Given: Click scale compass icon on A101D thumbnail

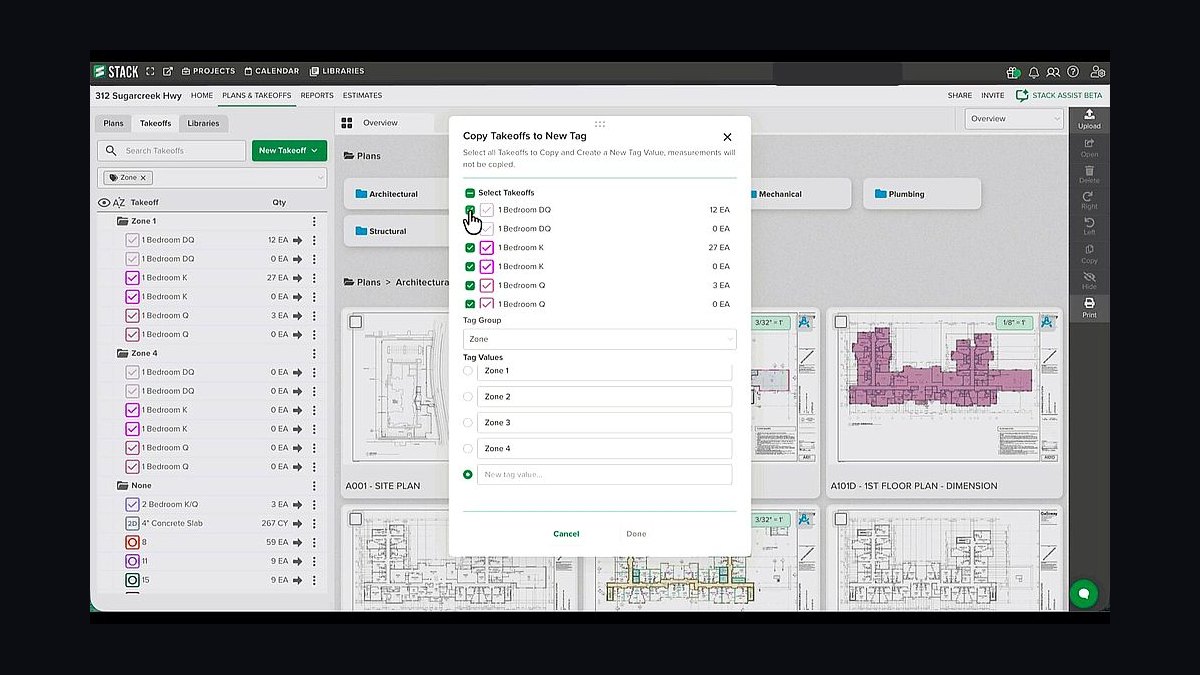Looking at the screenshot, I should [x=1047, y=323].
